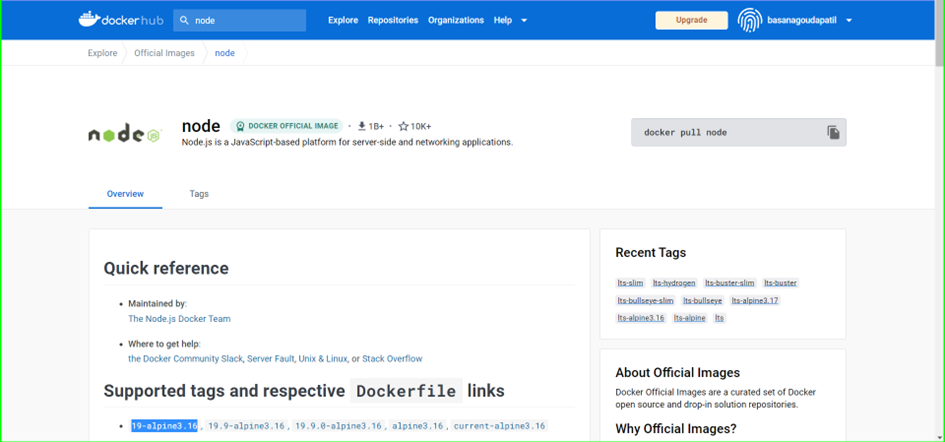Viewport: 945px width, 442px height.
Task: Click the 19.9-alpine3.16 tag link
Action: pos(245,426)
